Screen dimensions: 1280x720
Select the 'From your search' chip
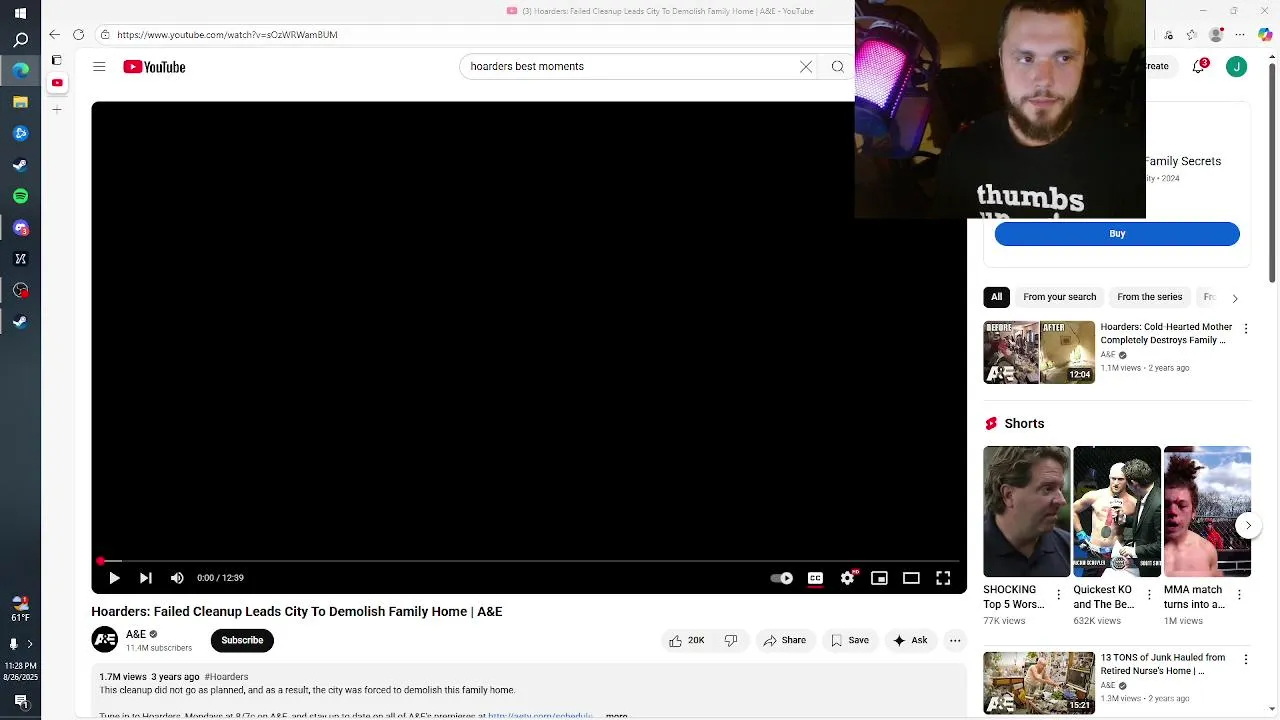point(1059,297)
